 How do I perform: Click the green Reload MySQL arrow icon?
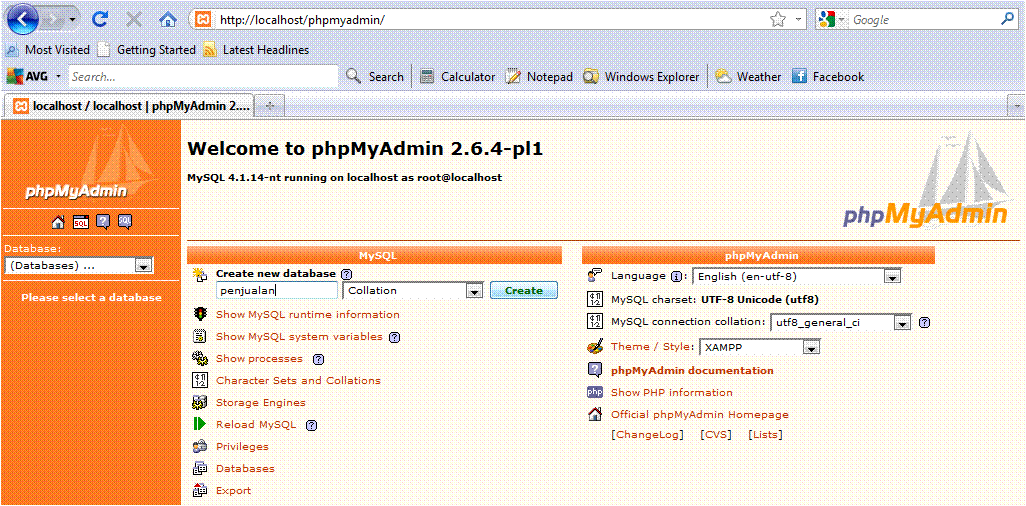200,424
